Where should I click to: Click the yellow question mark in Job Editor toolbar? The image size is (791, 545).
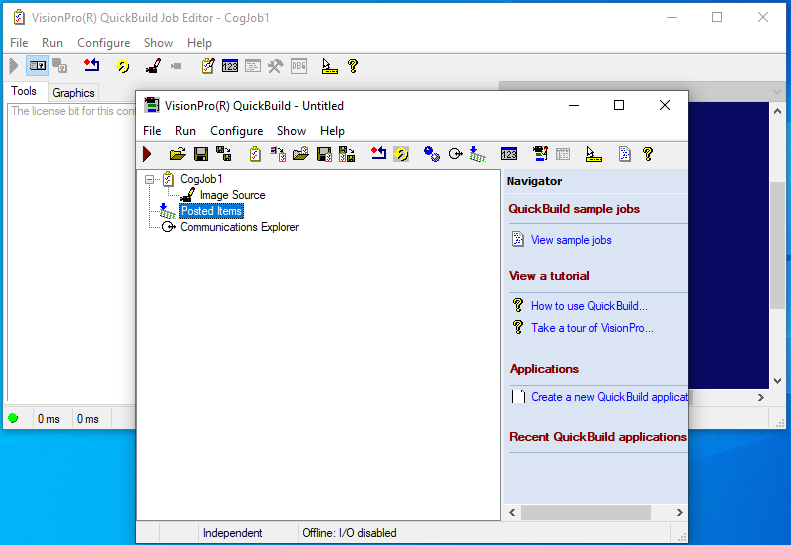click(x=353, y=66)
